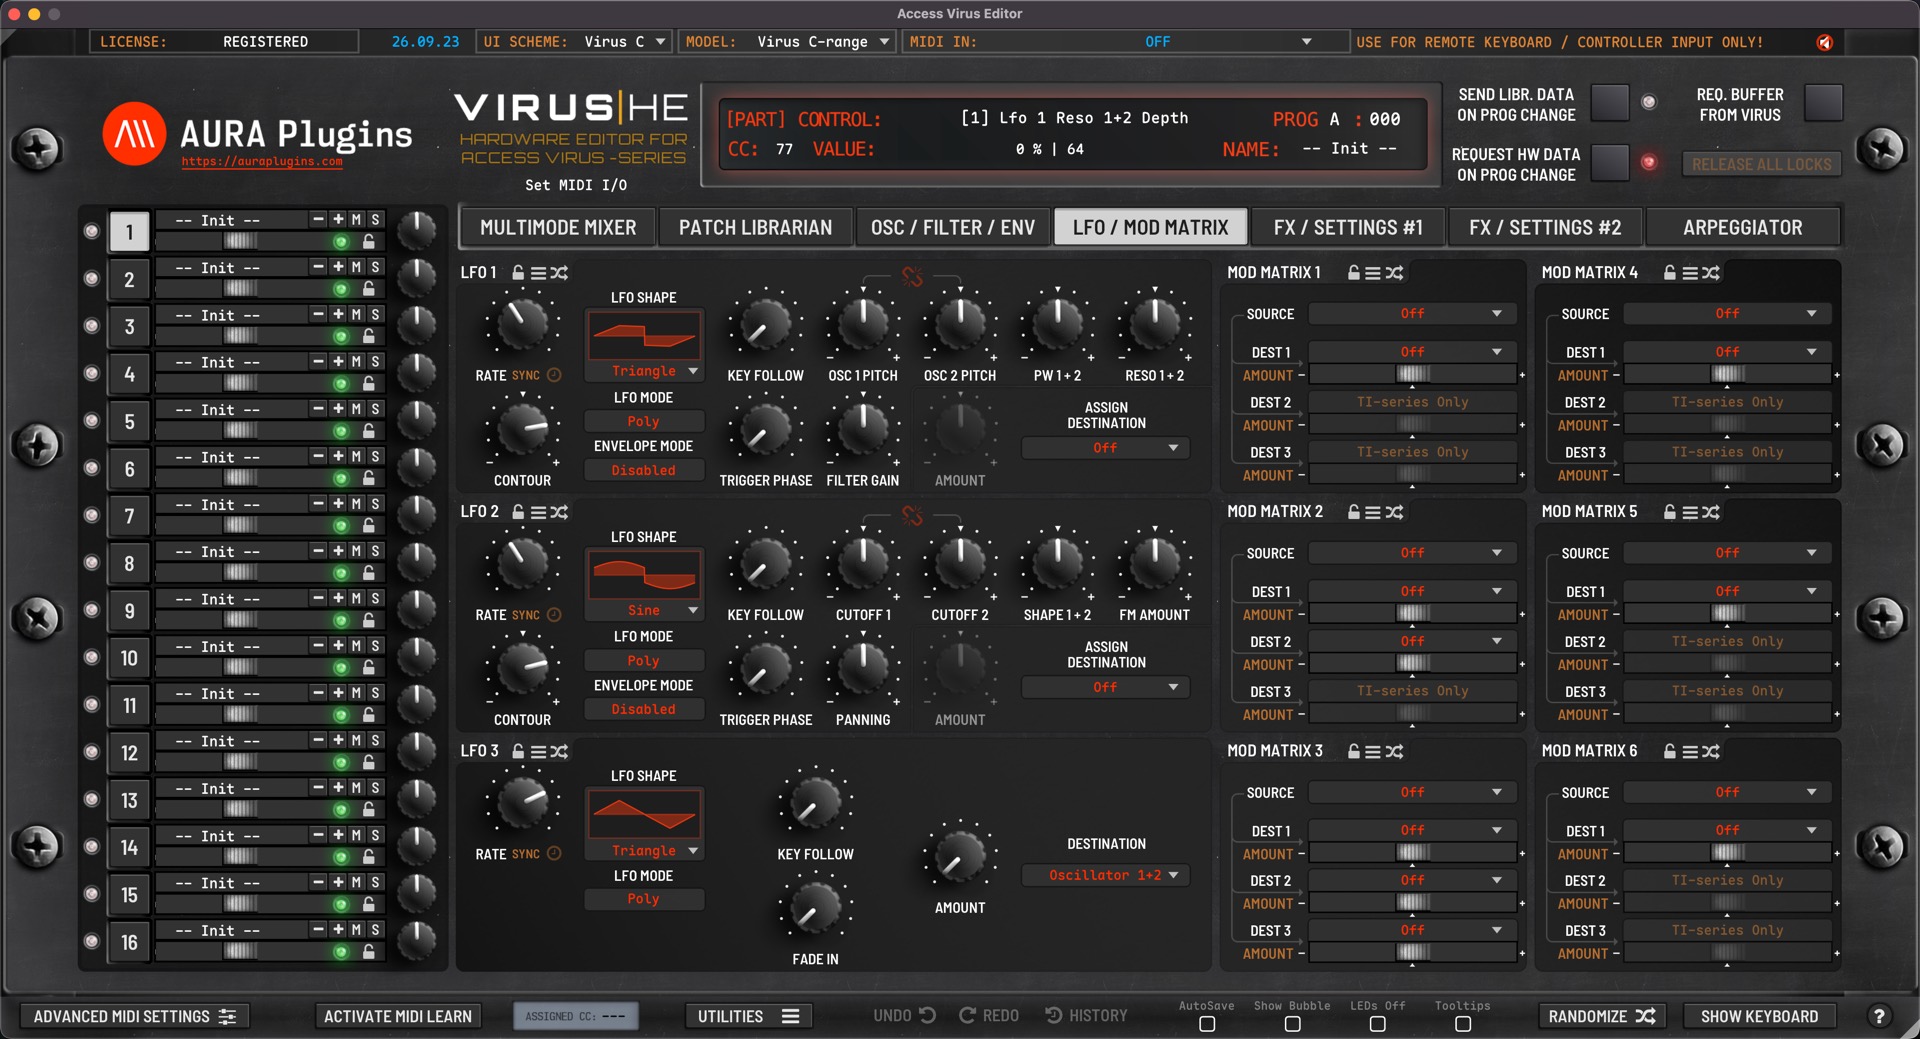Enable the Tooltips checkbox
The width and height of the screenshot is (1920, 1039).
[1462, 1024]
